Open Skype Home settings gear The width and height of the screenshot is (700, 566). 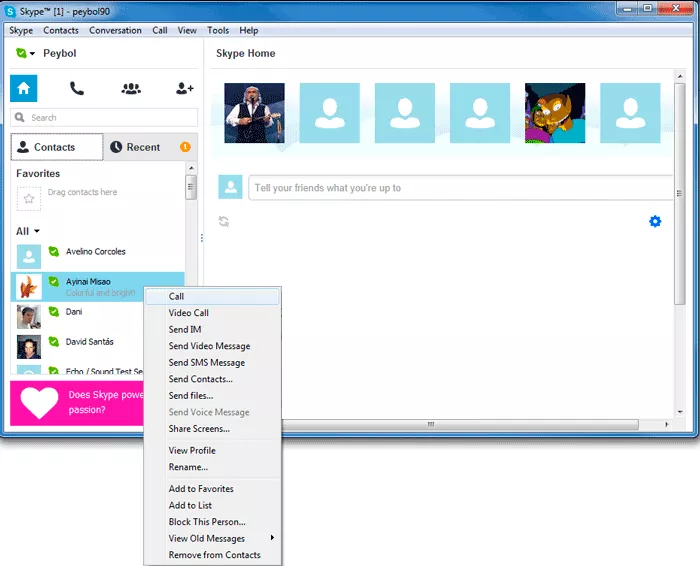655,221
